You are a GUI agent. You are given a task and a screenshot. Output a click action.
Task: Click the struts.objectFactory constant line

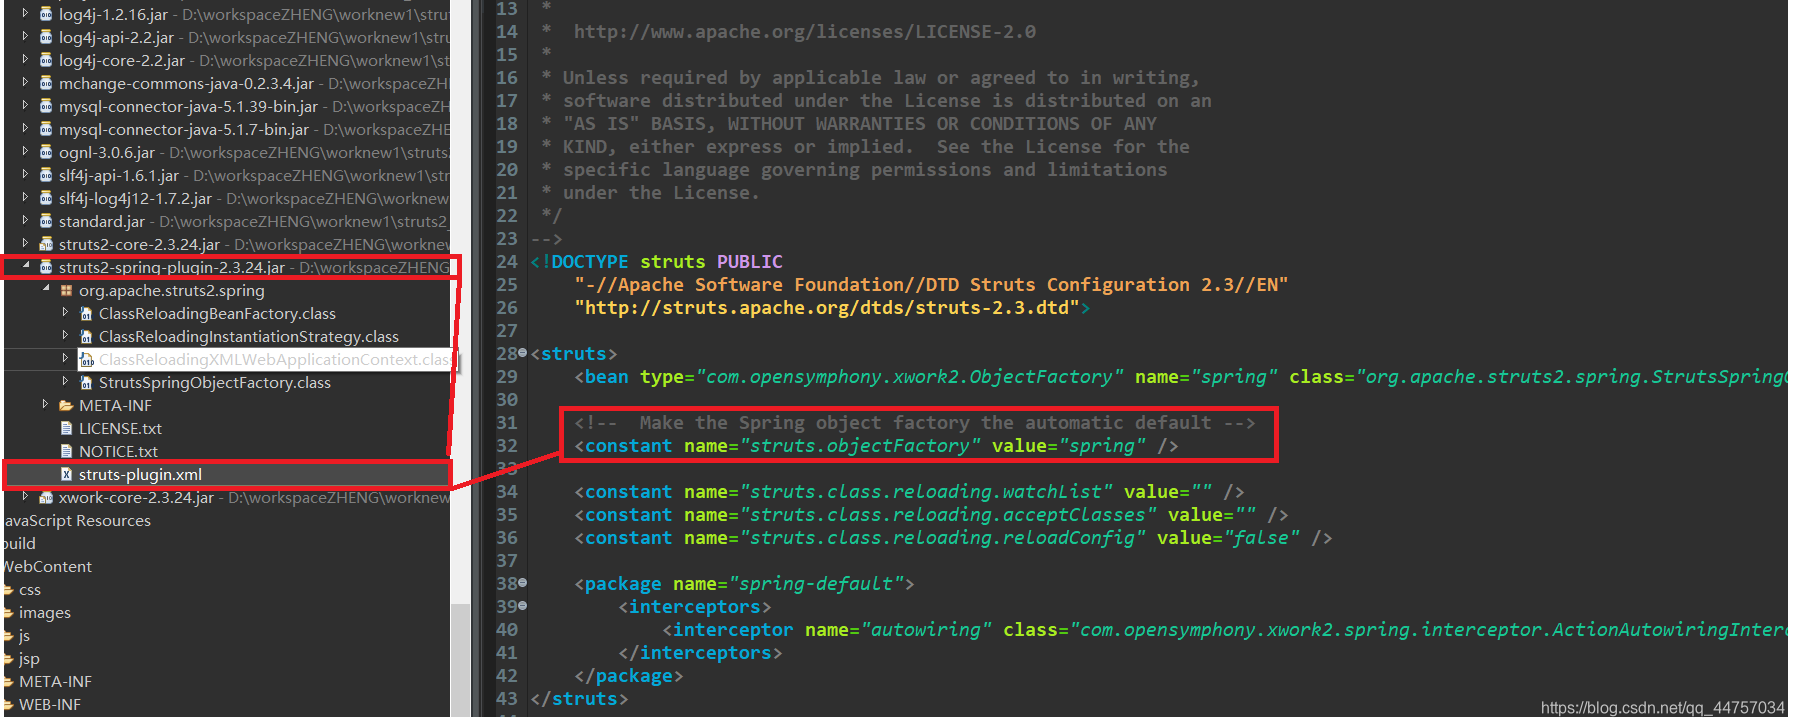(x=876, y=446)
